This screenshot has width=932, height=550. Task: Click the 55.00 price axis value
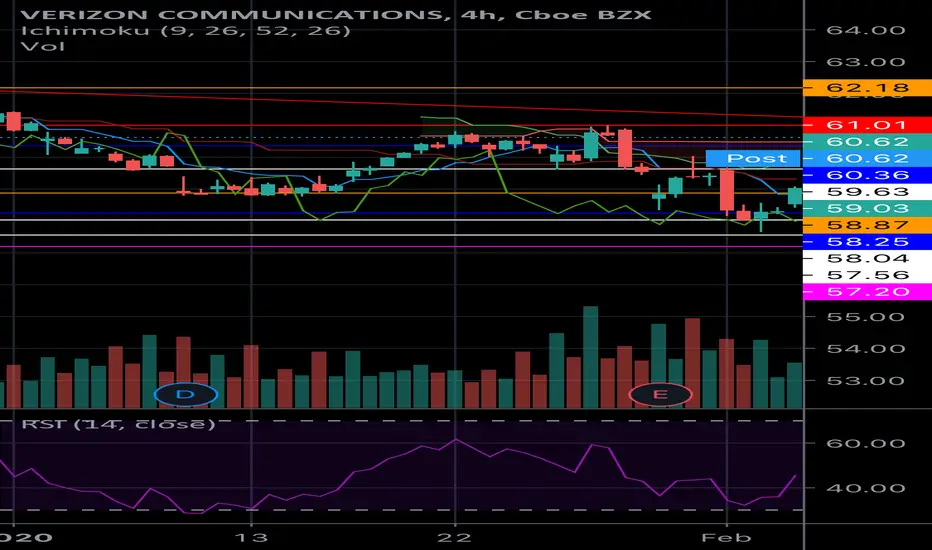tap(866, 317)
